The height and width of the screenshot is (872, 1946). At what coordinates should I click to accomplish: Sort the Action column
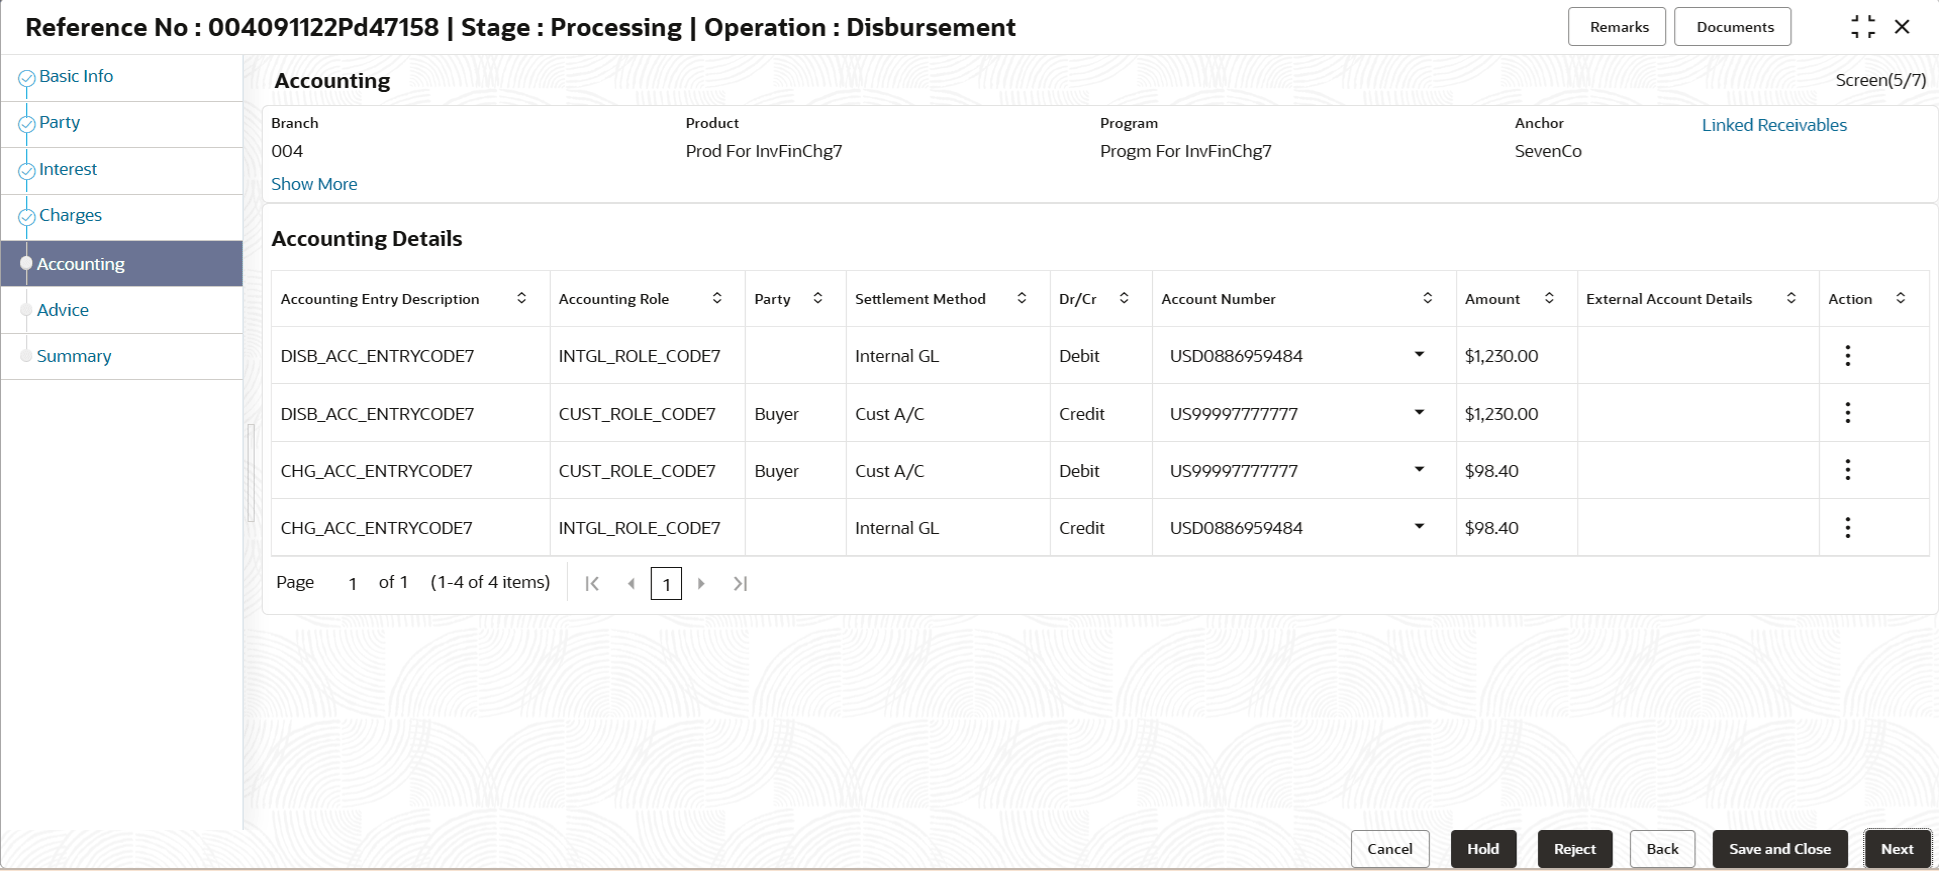(1900, 298)
